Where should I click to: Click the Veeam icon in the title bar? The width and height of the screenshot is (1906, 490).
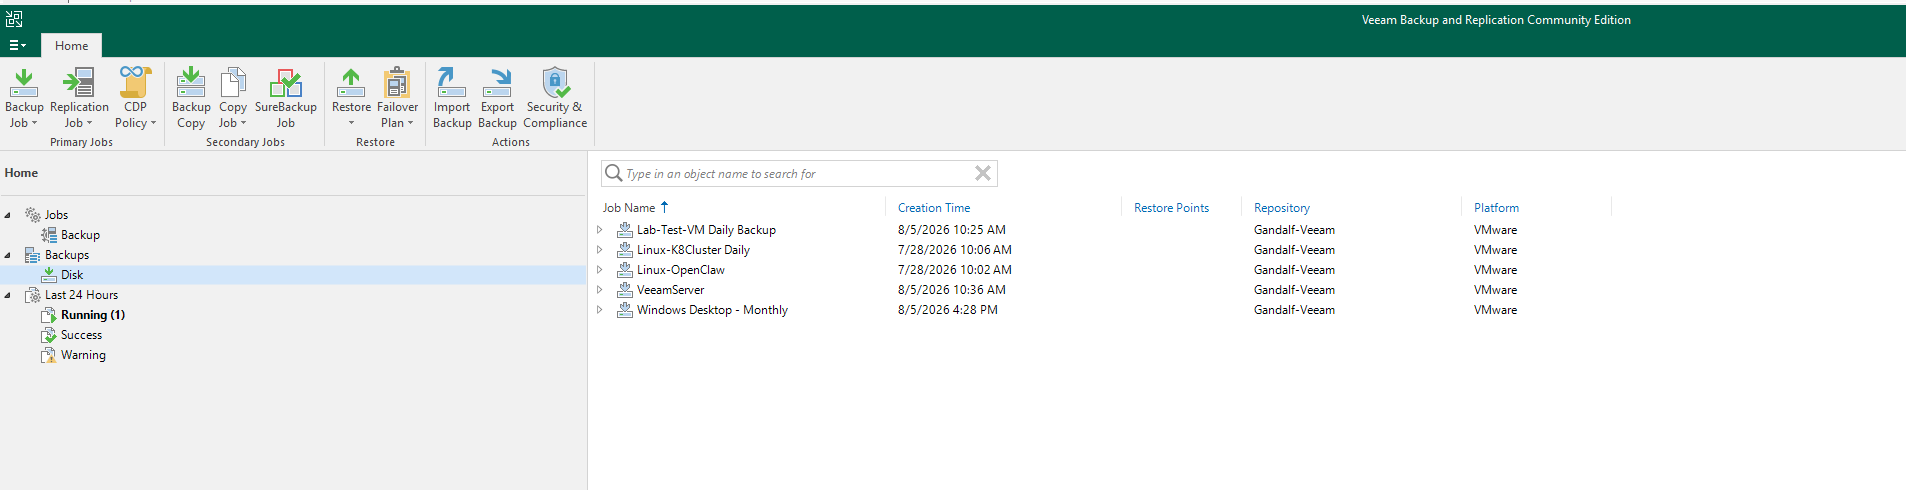click(14, 19)
